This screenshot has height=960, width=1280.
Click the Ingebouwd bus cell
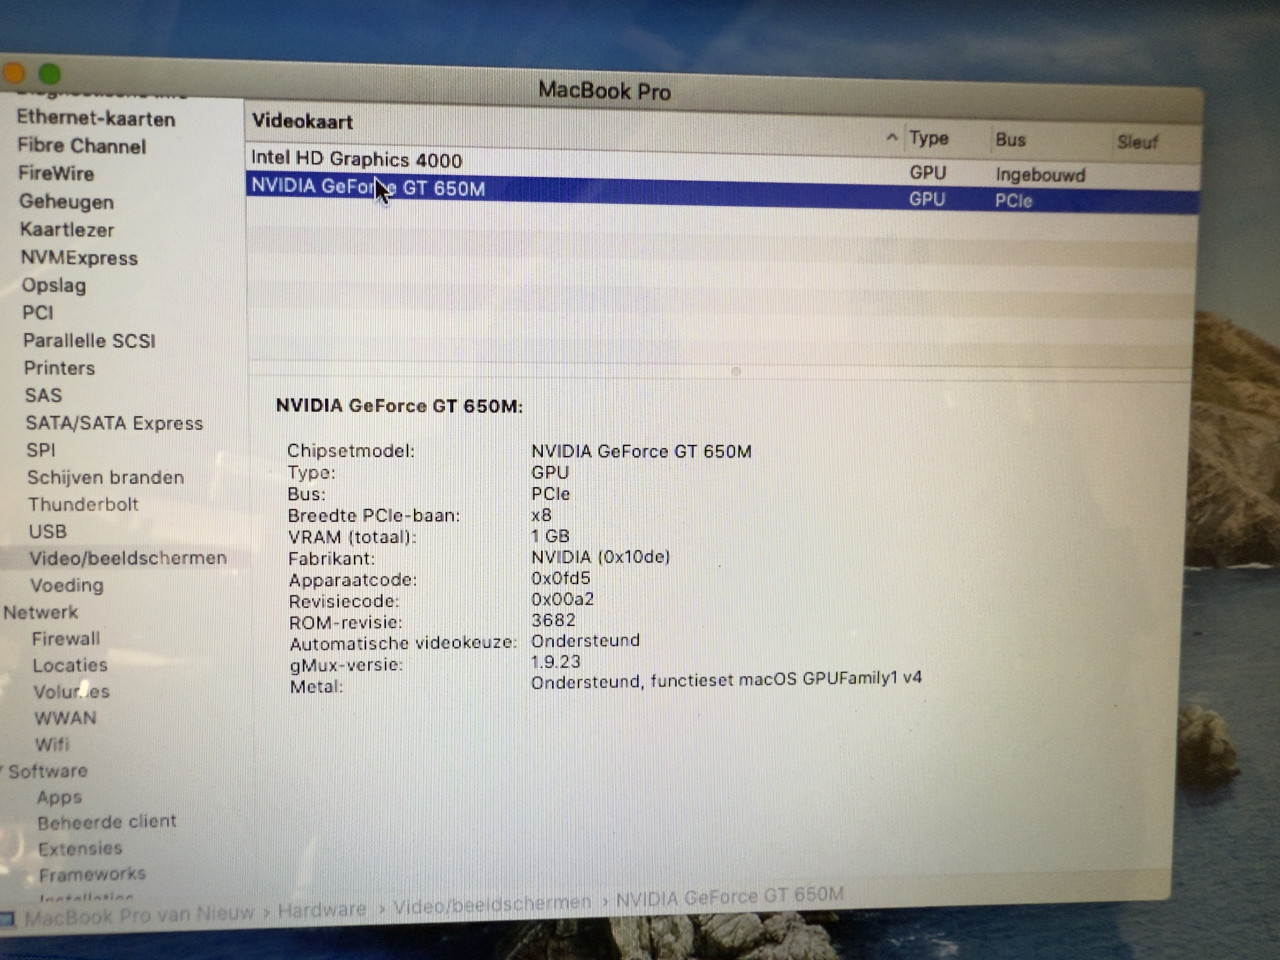[x=1040, y=175]
